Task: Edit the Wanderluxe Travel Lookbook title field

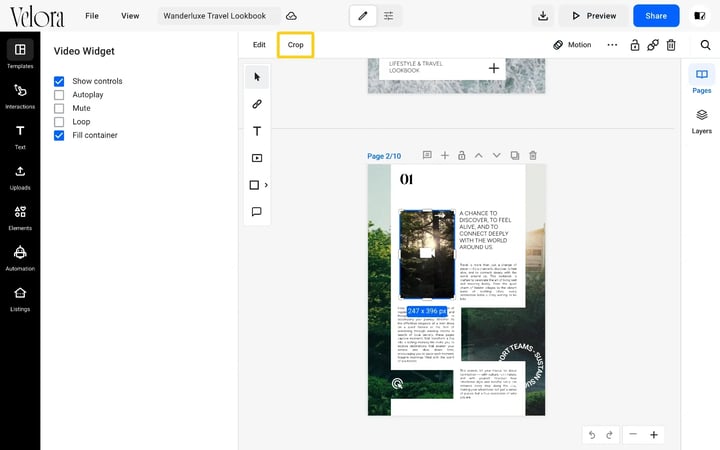Action: pyautogui.click(x=219, y=16)
